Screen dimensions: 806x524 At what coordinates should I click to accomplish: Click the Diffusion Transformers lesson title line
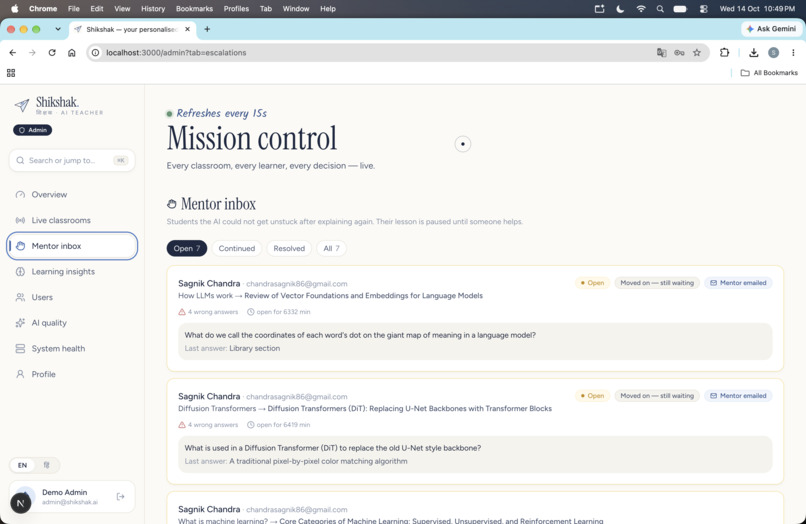(365, 408)
